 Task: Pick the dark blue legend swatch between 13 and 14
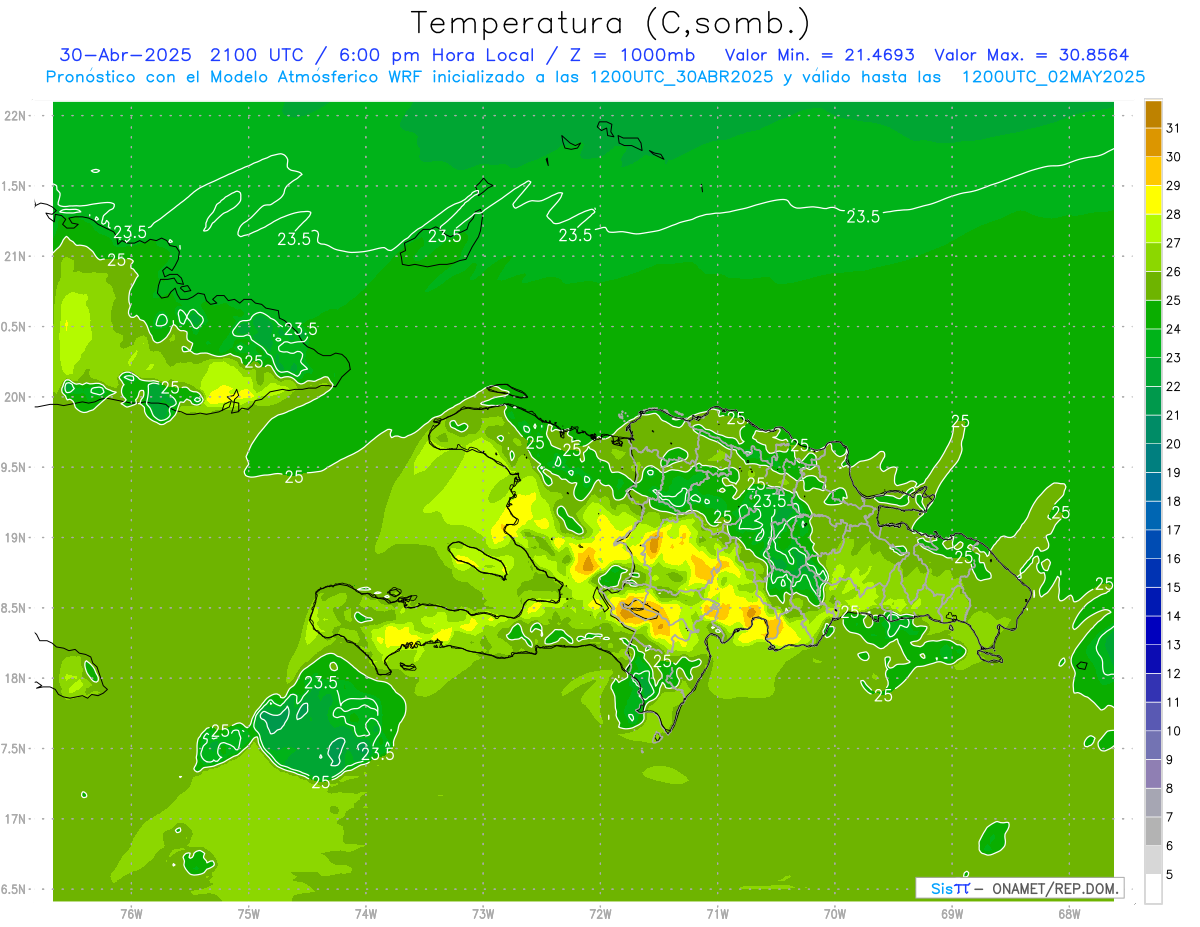(x=1153, y=630)
